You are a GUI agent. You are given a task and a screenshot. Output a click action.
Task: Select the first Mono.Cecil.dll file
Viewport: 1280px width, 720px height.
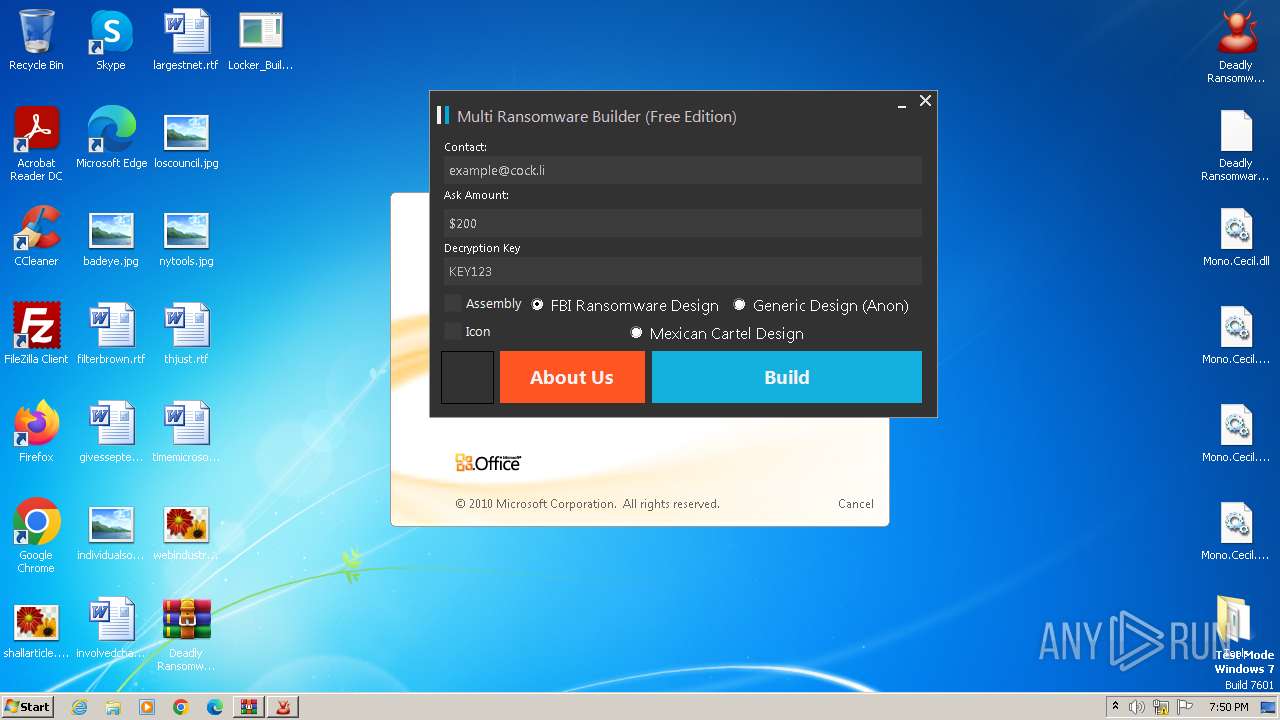(x=1236, y=236)
